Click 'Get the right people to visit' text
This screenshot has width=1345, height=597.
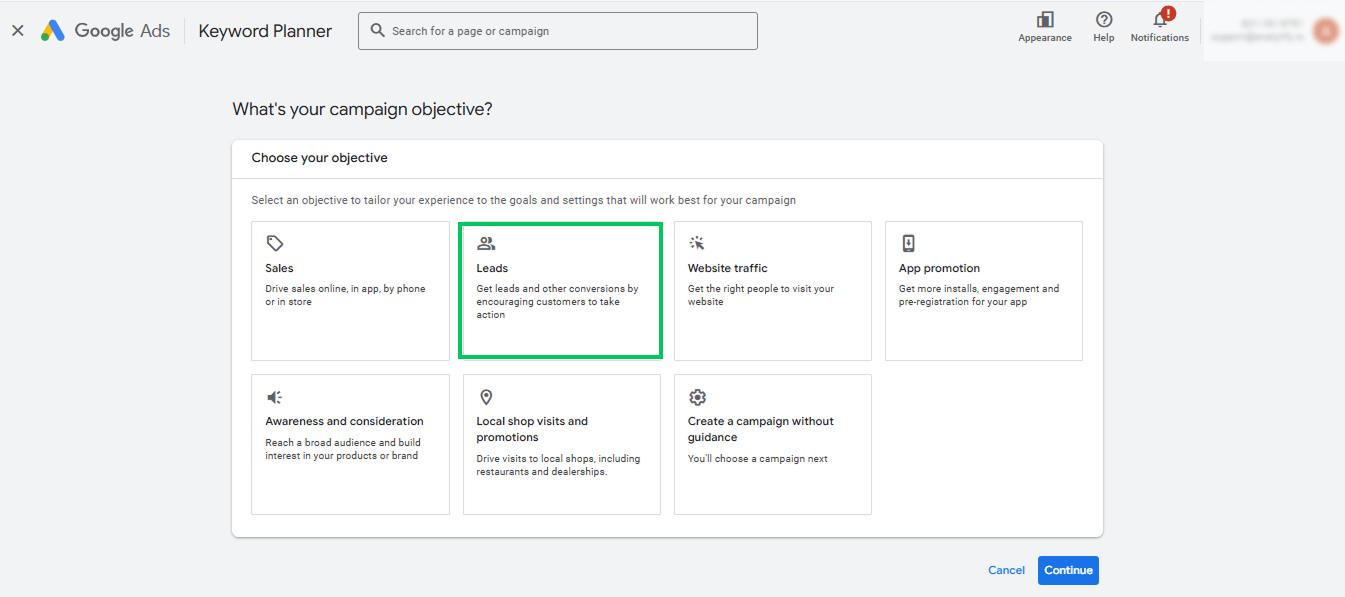pos(760,295)
